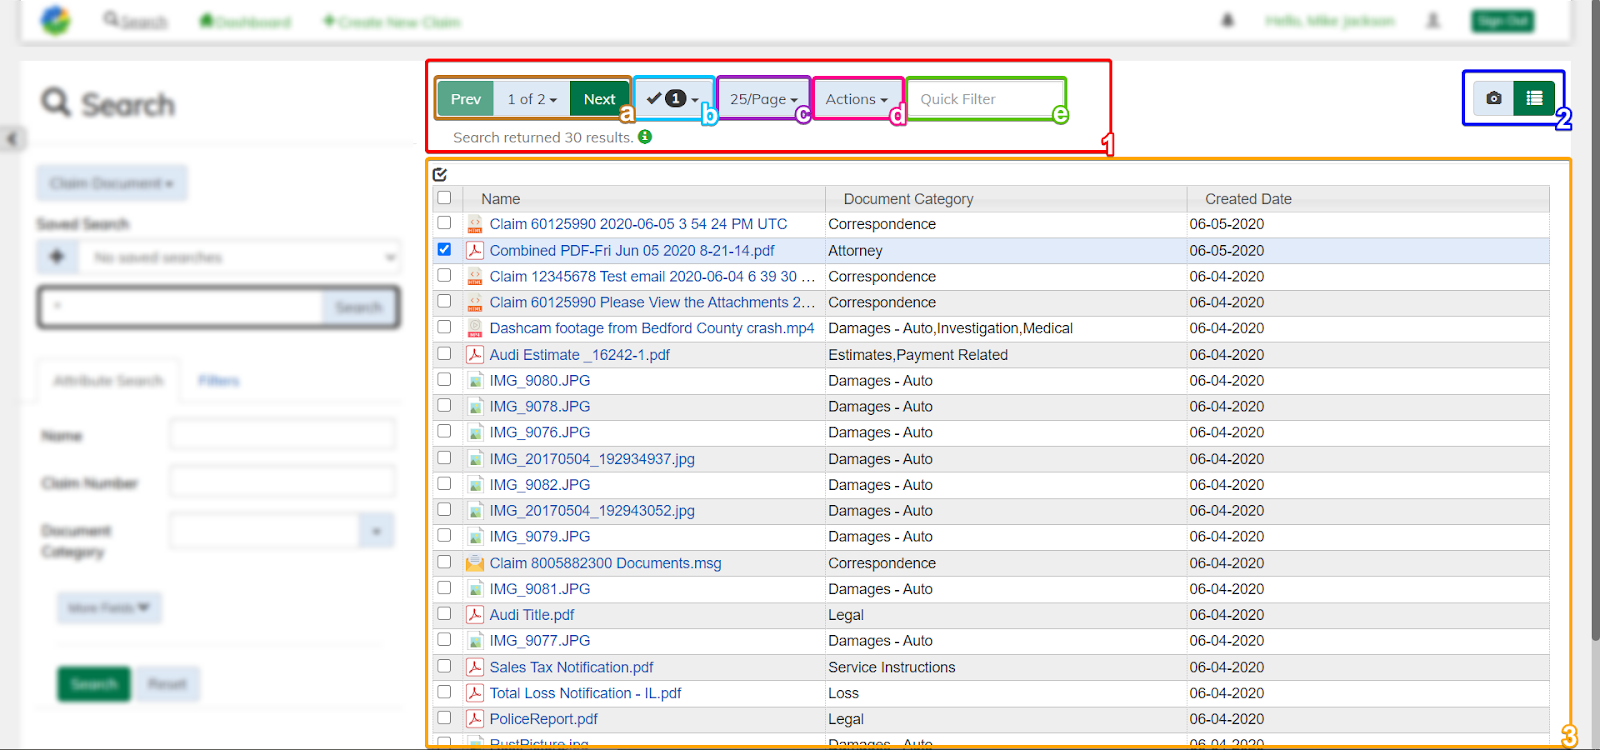The height and width of the screenshot is (750, 1600).
Task: Open the selected items count dropdown
Action: (673, 99)
